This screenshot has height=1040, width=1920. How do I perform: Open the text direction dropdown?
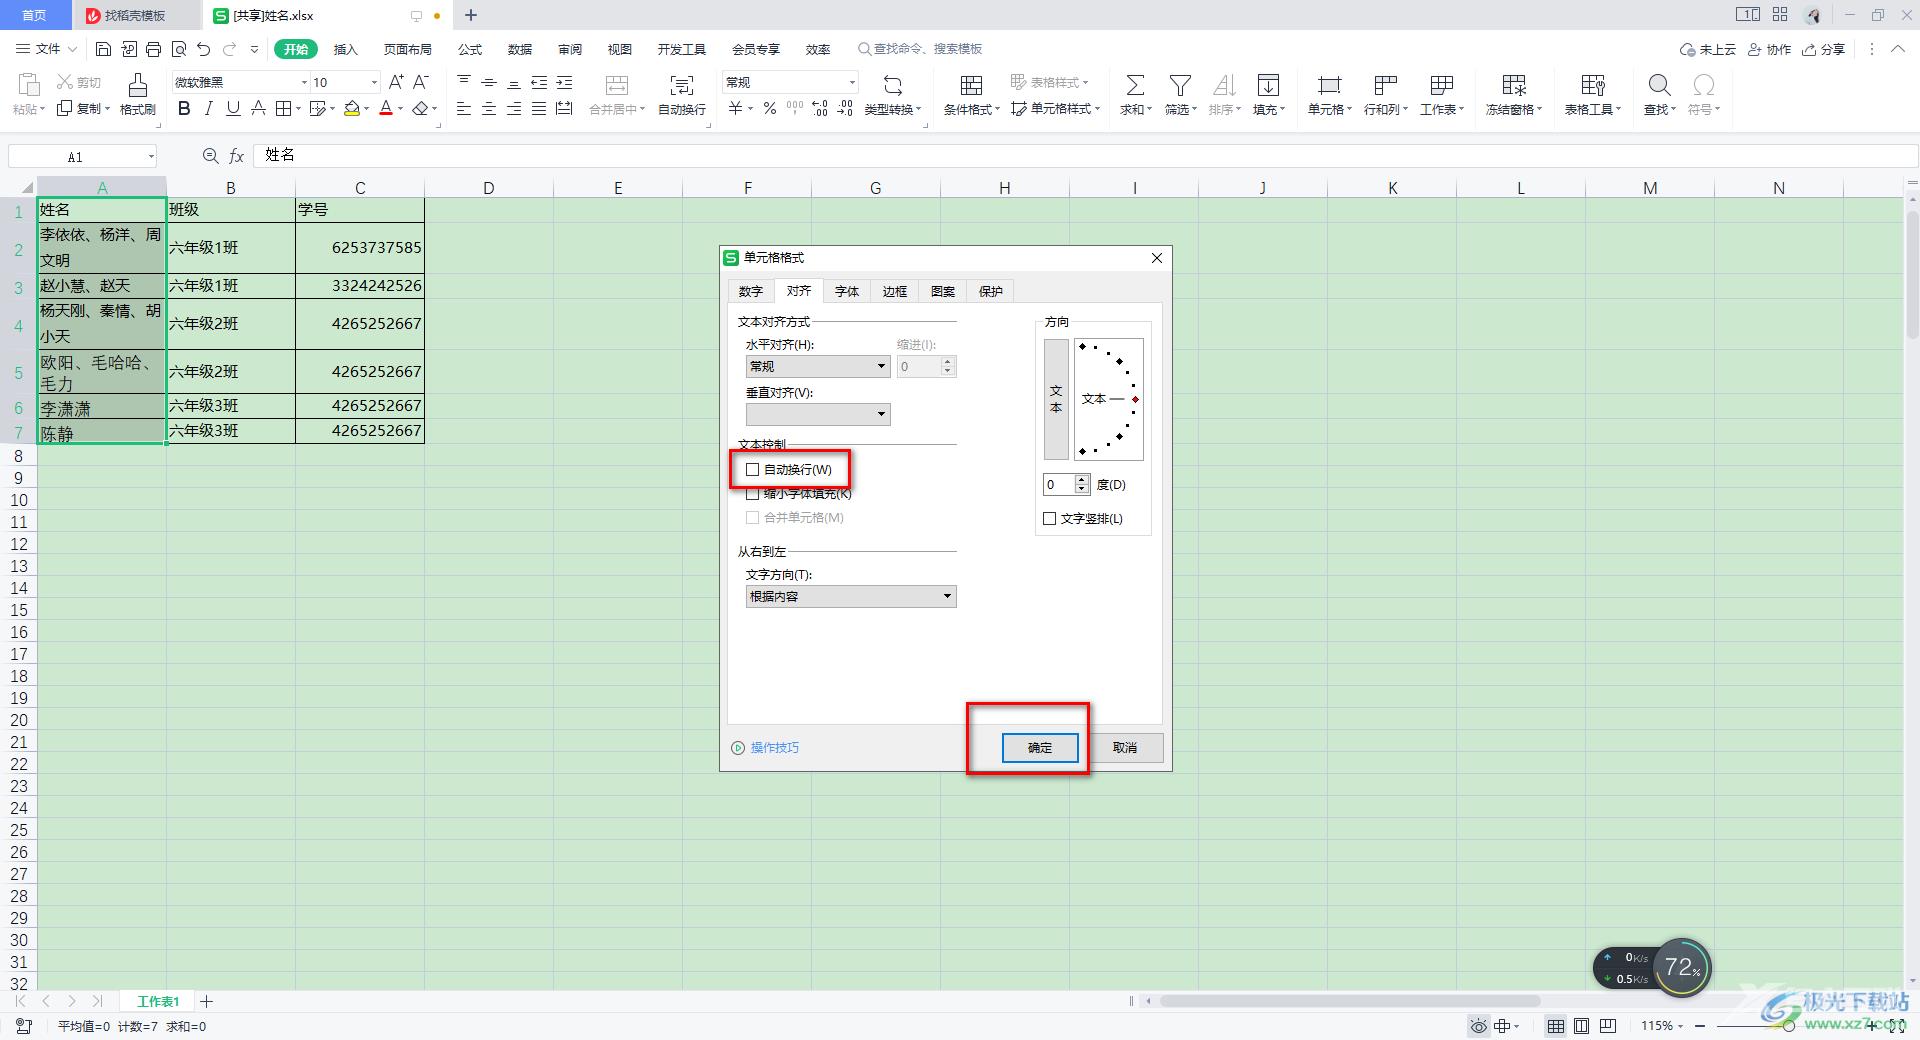coord(851,597)
